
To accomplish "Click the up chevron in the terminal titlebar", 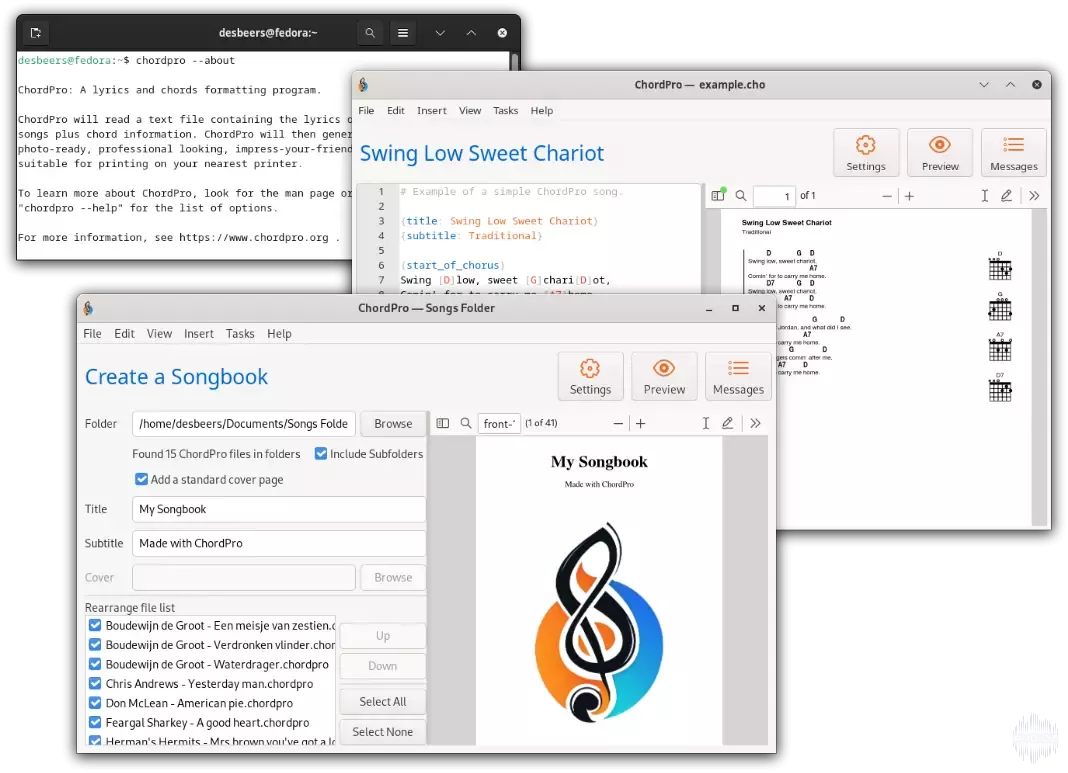I will pyautogui.click(x=471, y=33).
